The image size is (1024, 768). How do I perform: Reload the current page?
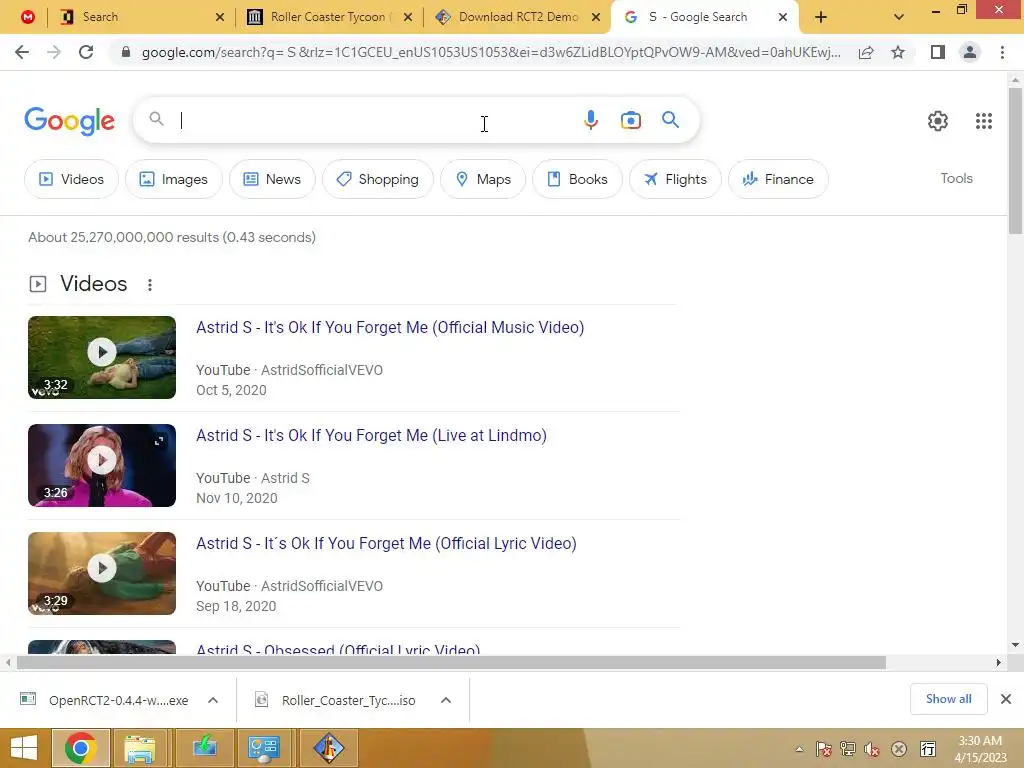pyautogui.click(x=86, y=52)
